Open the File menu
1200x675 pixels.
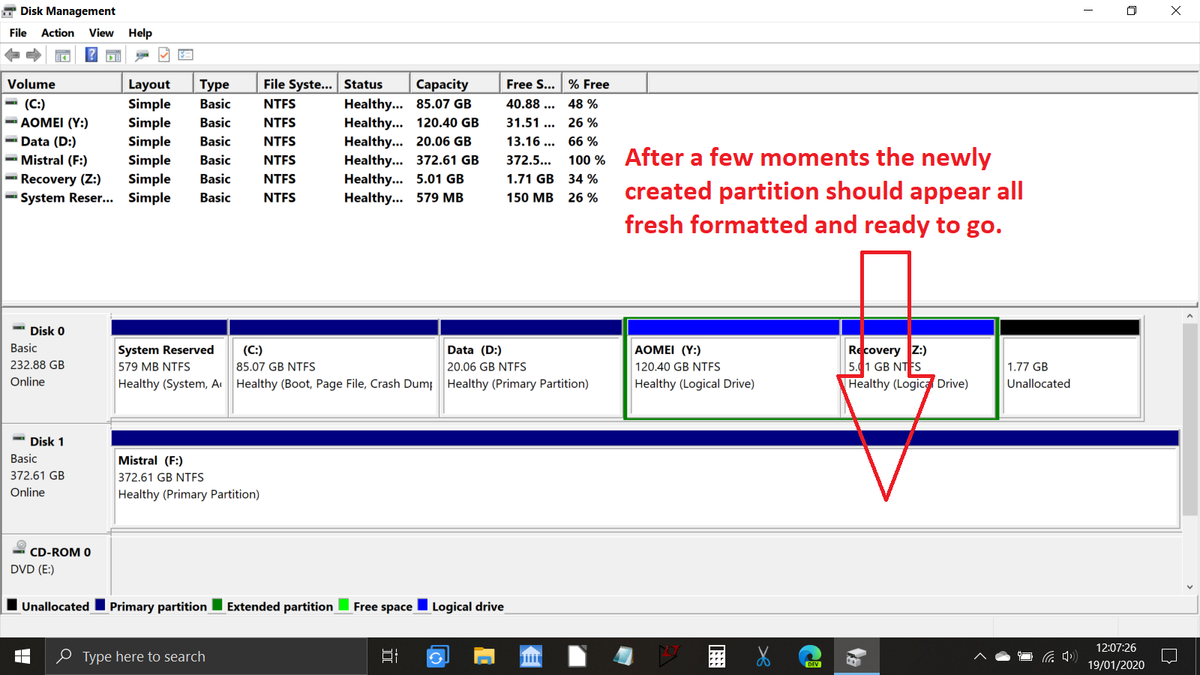[x=18, y=33]
